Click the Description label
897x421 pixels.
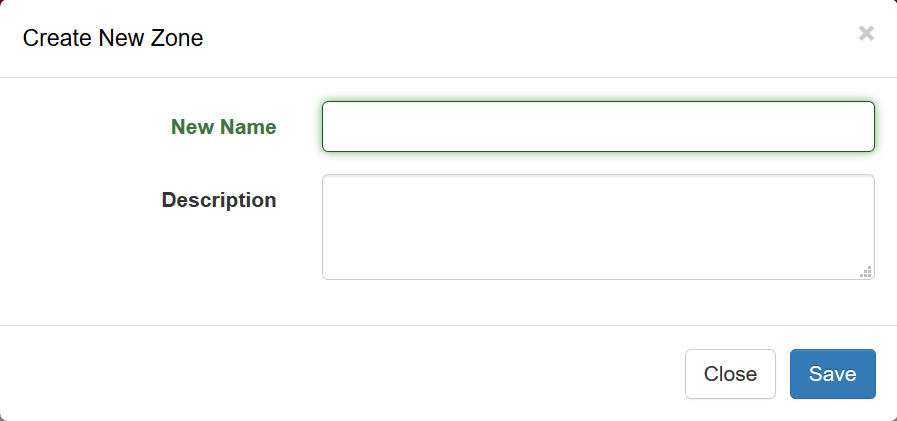pyautogui.click(x=218, y=200)
